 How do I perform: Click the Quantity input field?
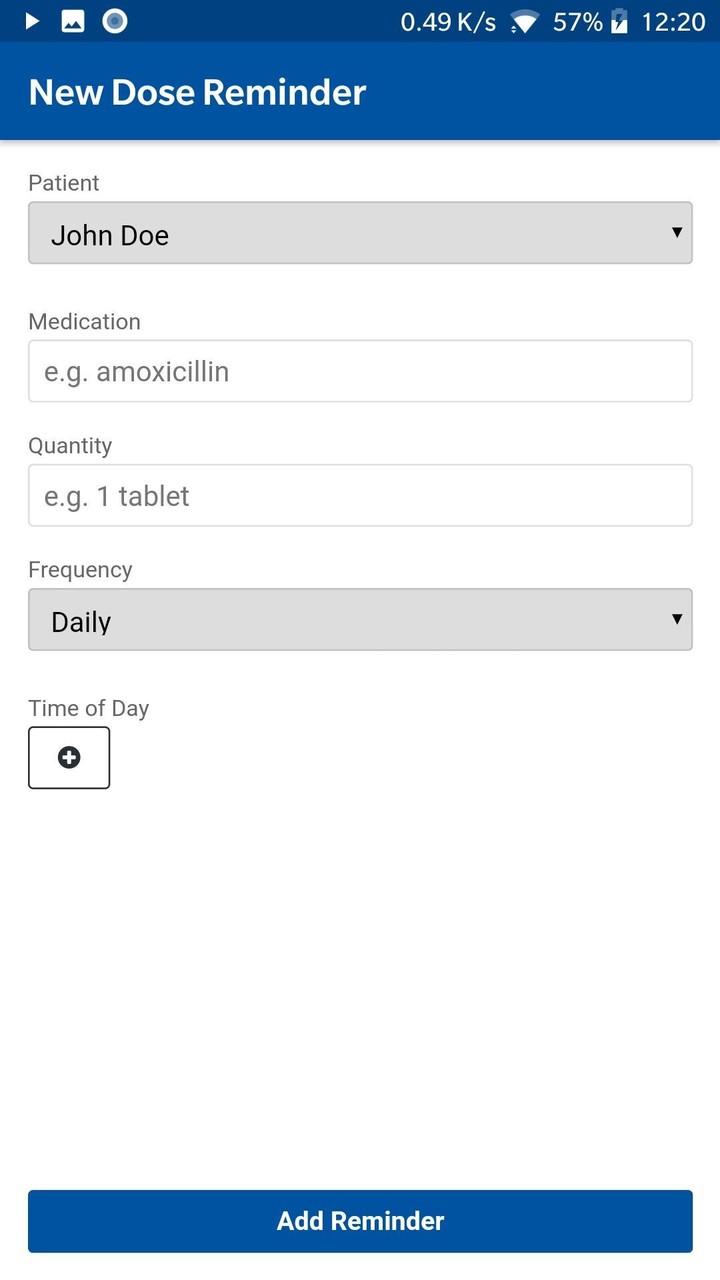coord(360,494)
